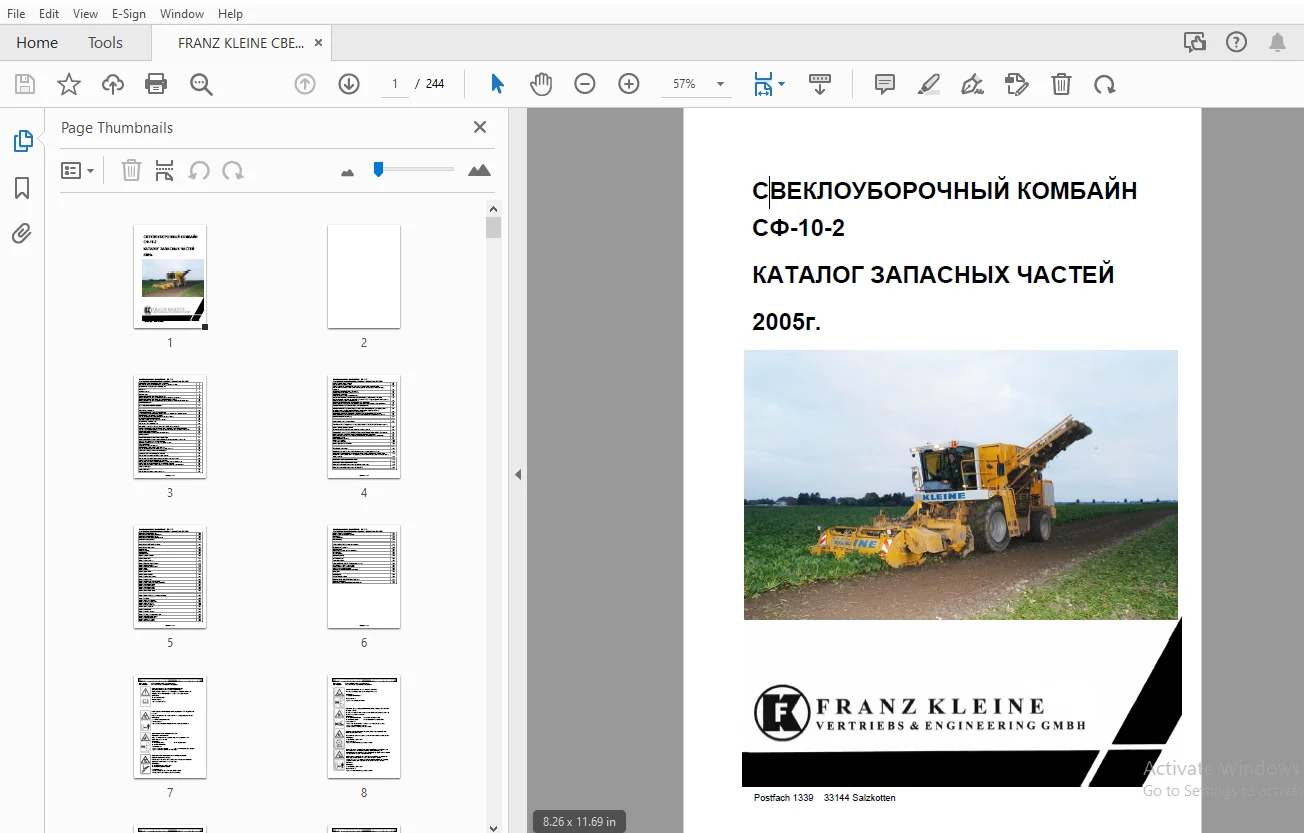Open the Bookmarks panel in the sidebar

coord(22,188)
